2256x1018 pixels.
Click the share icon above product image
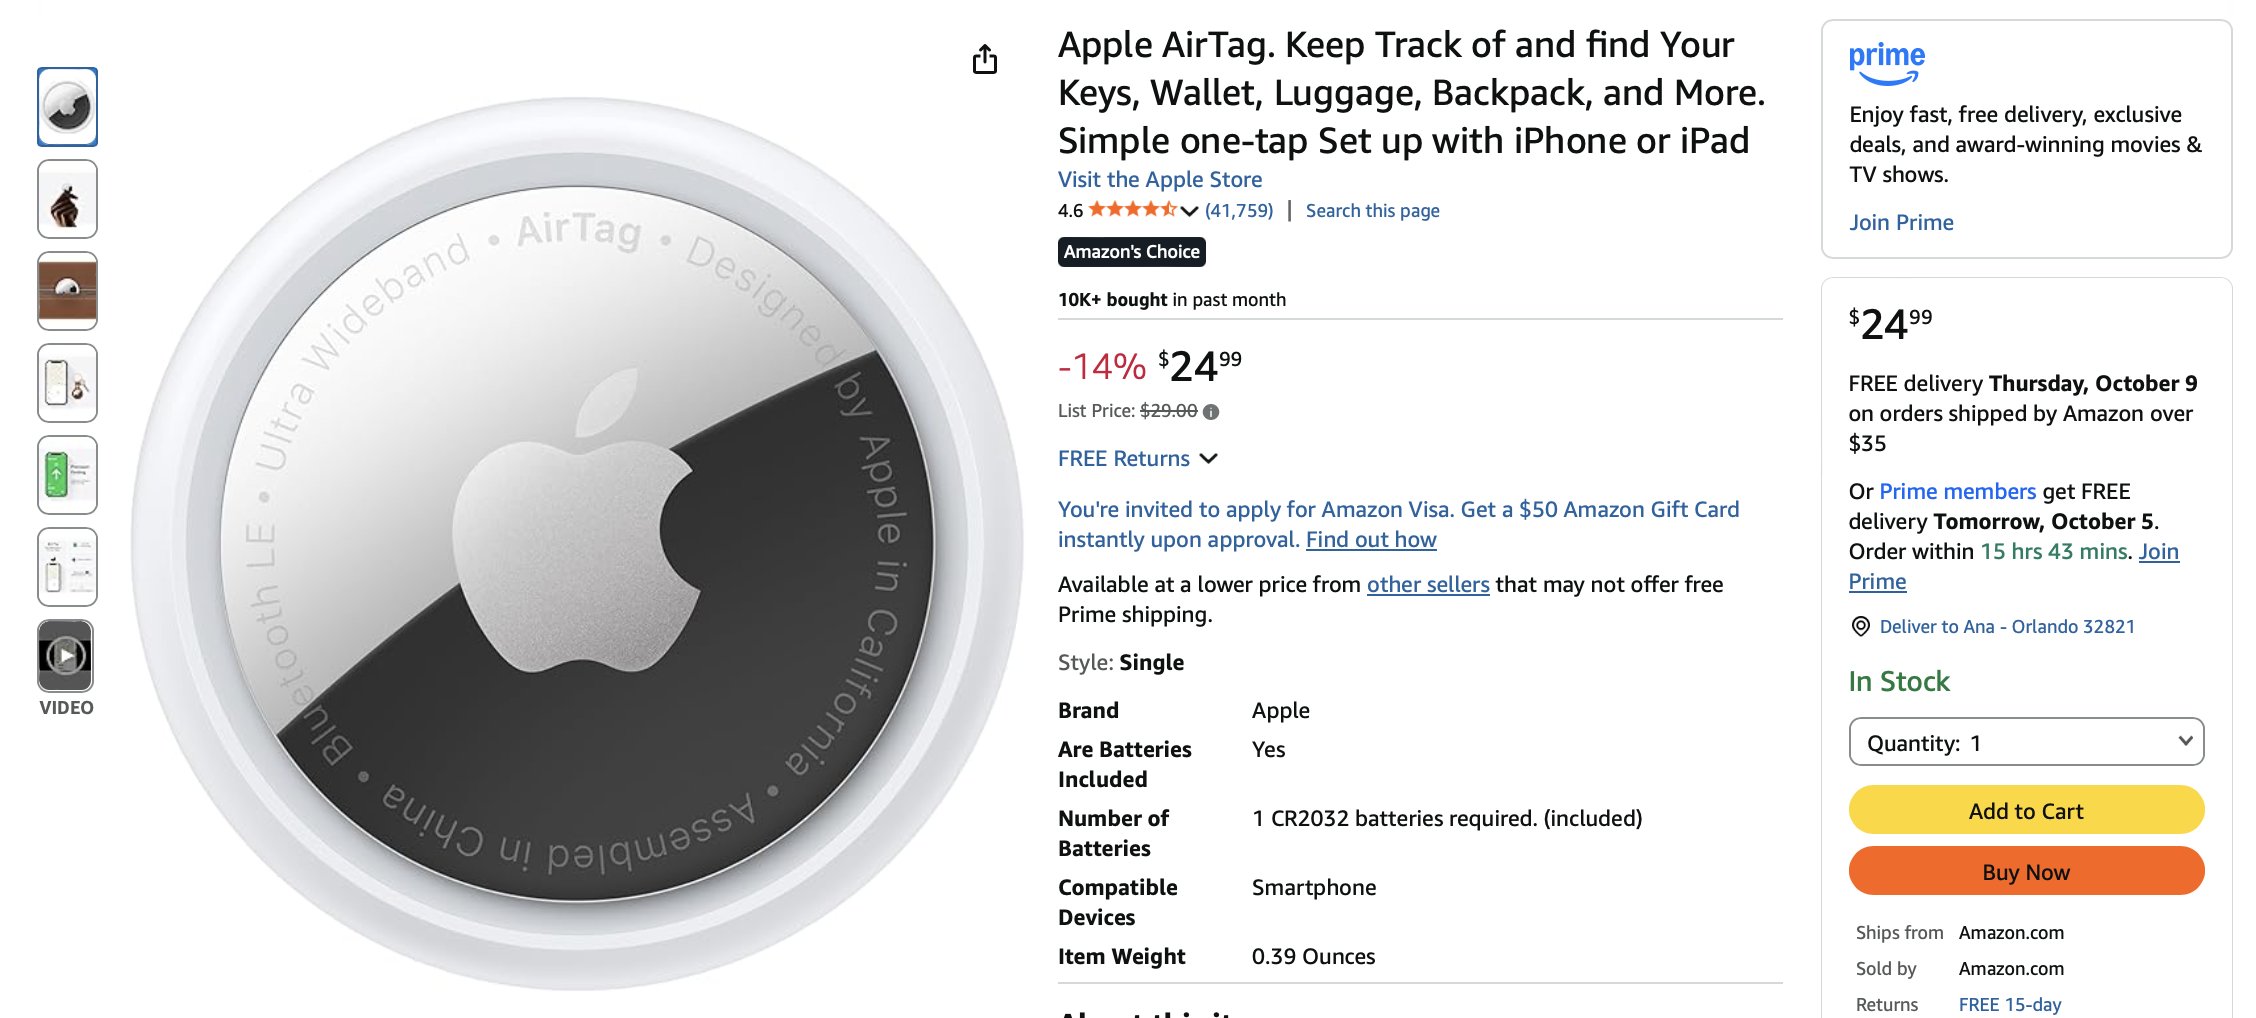(x=985, y=60)
